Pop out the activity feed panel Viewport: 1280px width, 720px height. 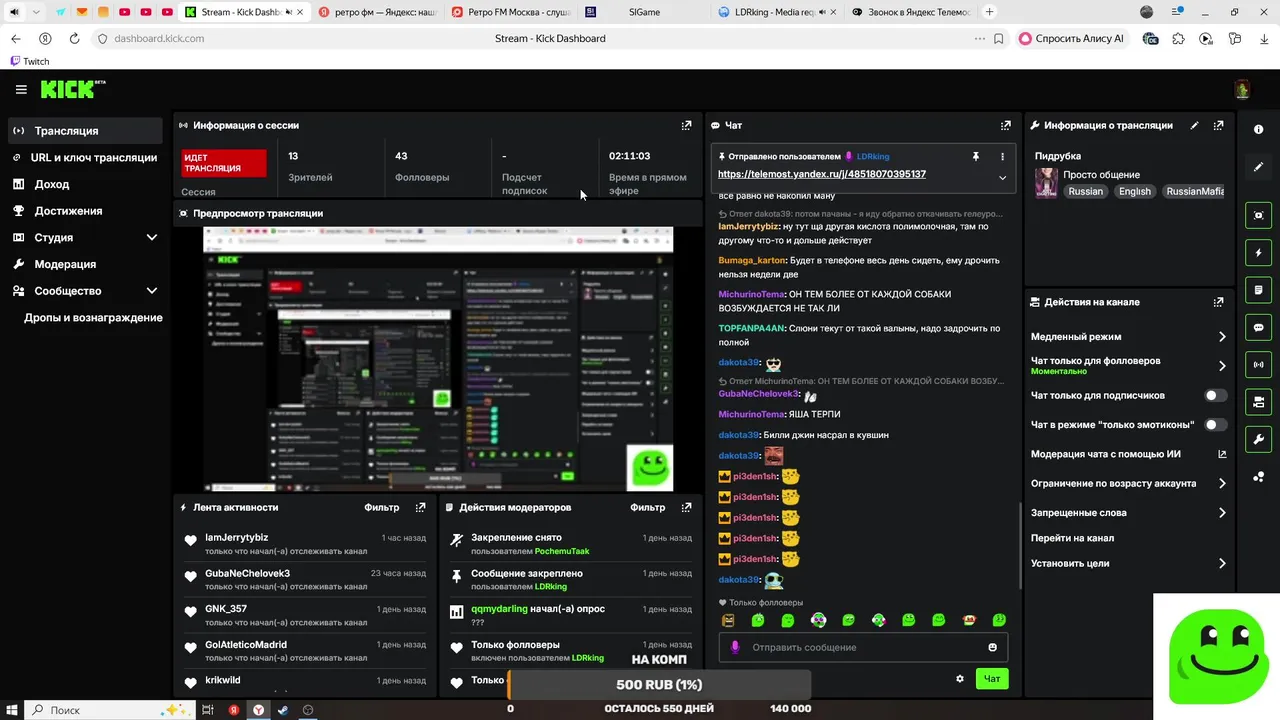click(420, 508)
